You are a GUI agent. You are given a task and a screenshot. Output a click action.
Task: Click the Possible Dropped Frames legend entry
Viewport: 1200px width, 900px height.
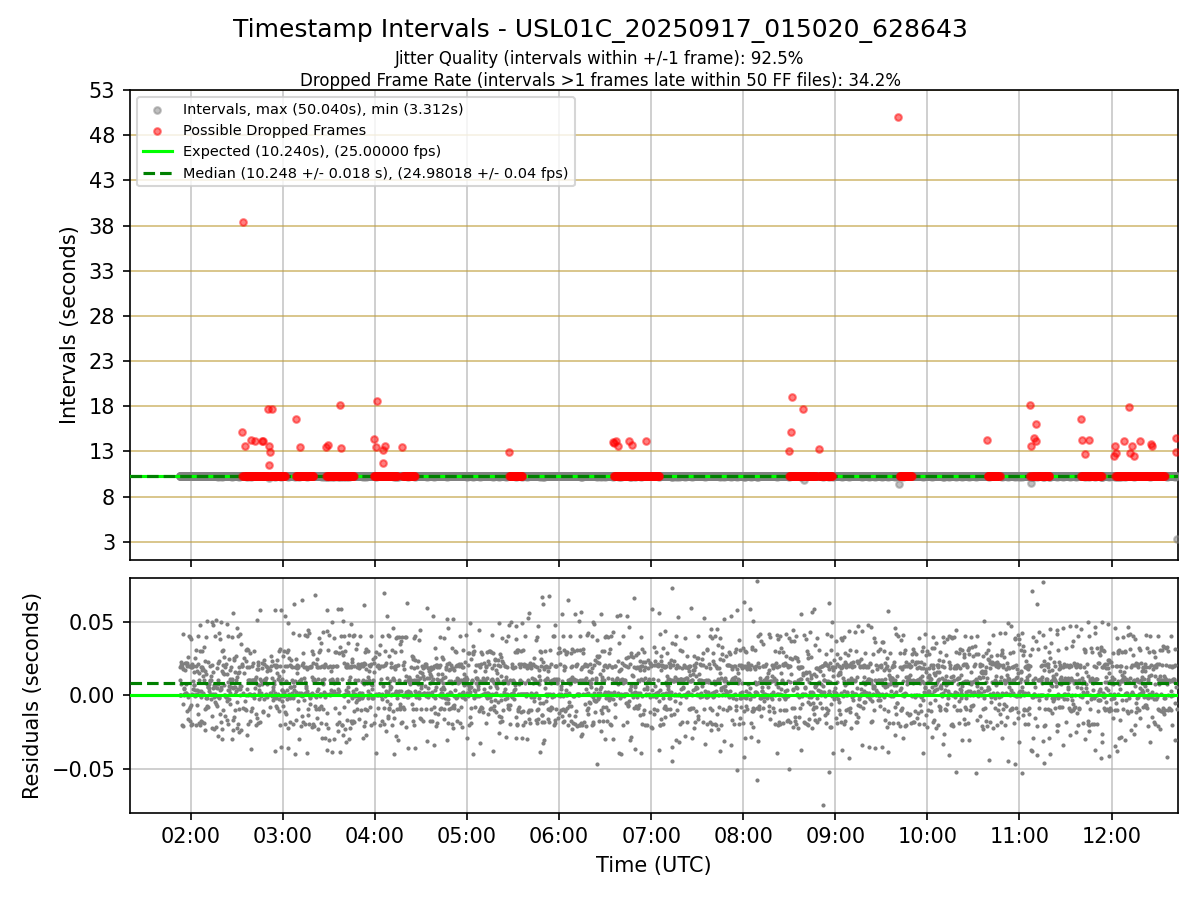click(x=274, y=130)
